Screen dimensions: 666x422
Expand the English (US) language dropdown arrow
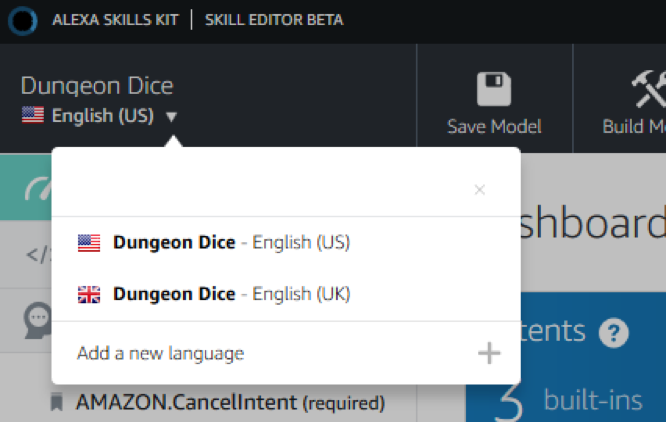point(171,117)
